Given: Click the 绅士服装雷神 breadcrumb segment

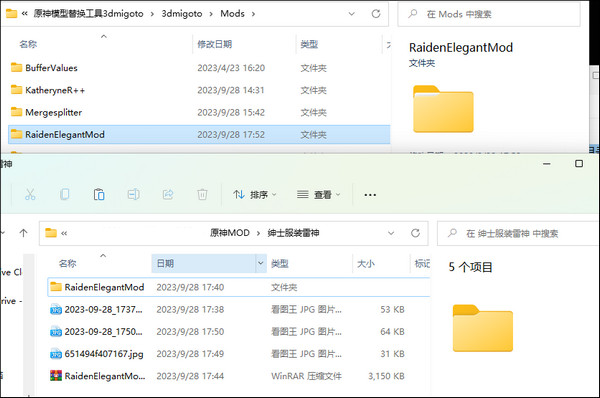Looking at the screenshot, I should pos(293,233).
